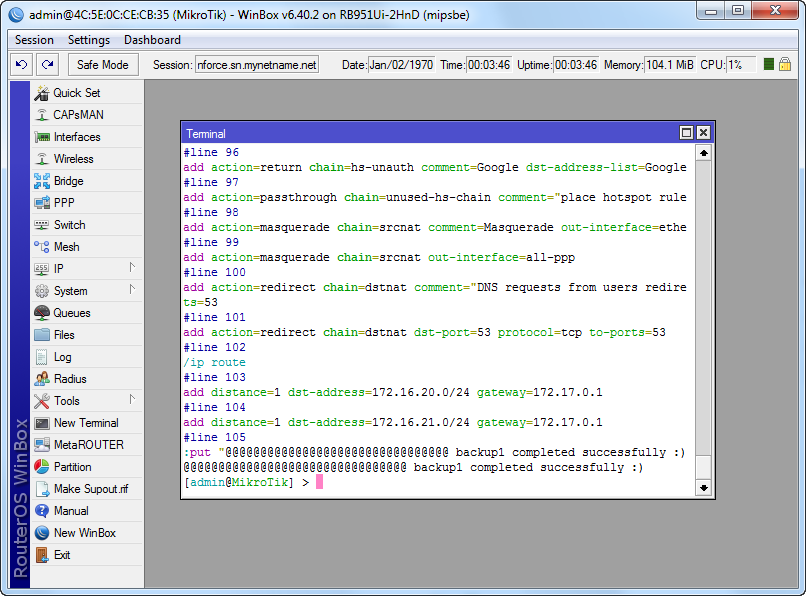Click the terminal scrollbar thumb

[x=704, y=468]
